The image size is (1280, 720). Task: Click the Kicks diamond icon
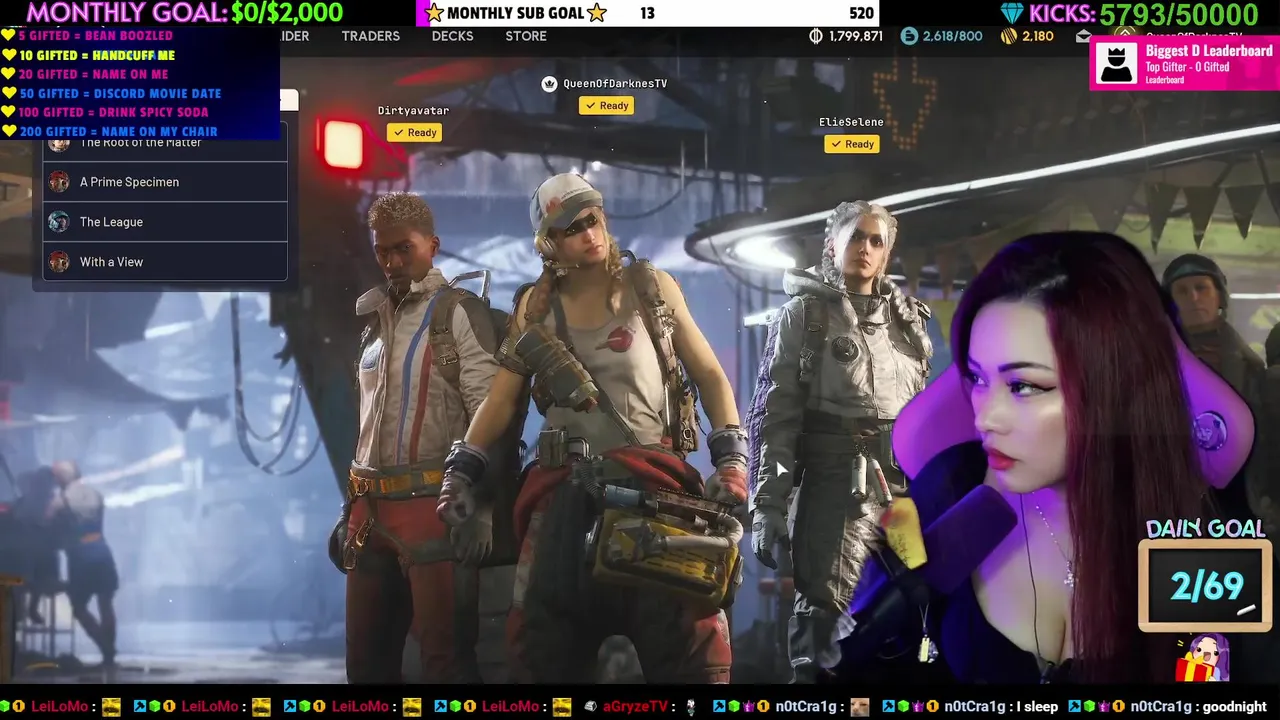pyautogui.click(x=1012, y=13)
